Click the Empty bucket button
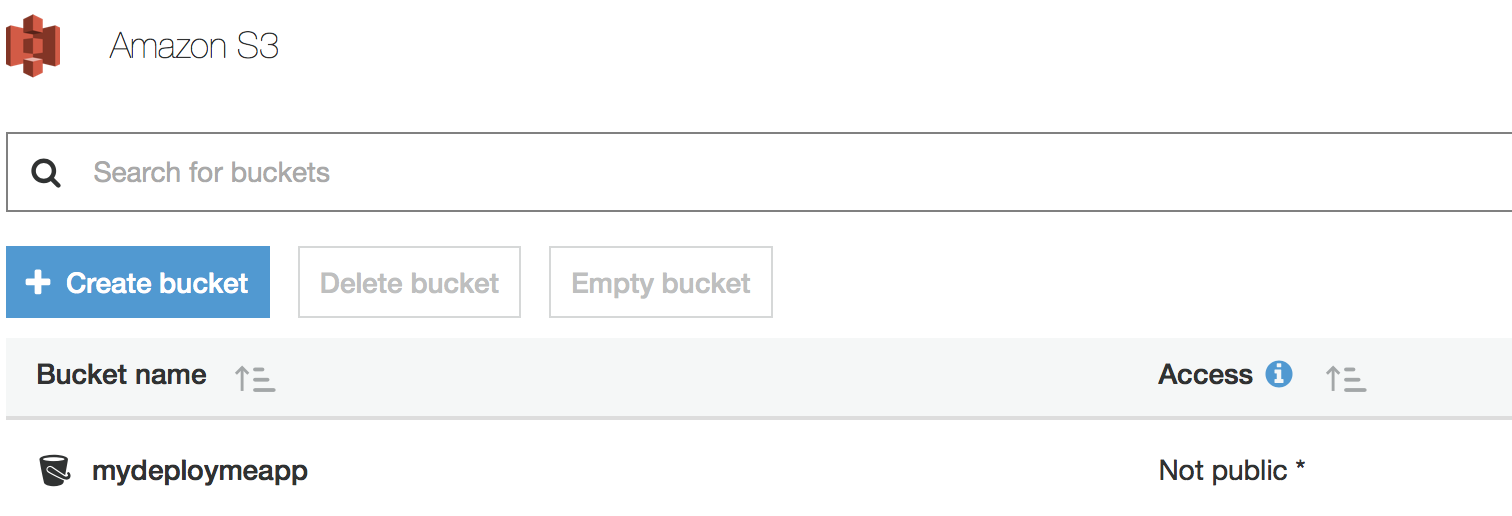The width and height of the screenshot is (1512, 516). pyautogui.click(x=661, y=282)
